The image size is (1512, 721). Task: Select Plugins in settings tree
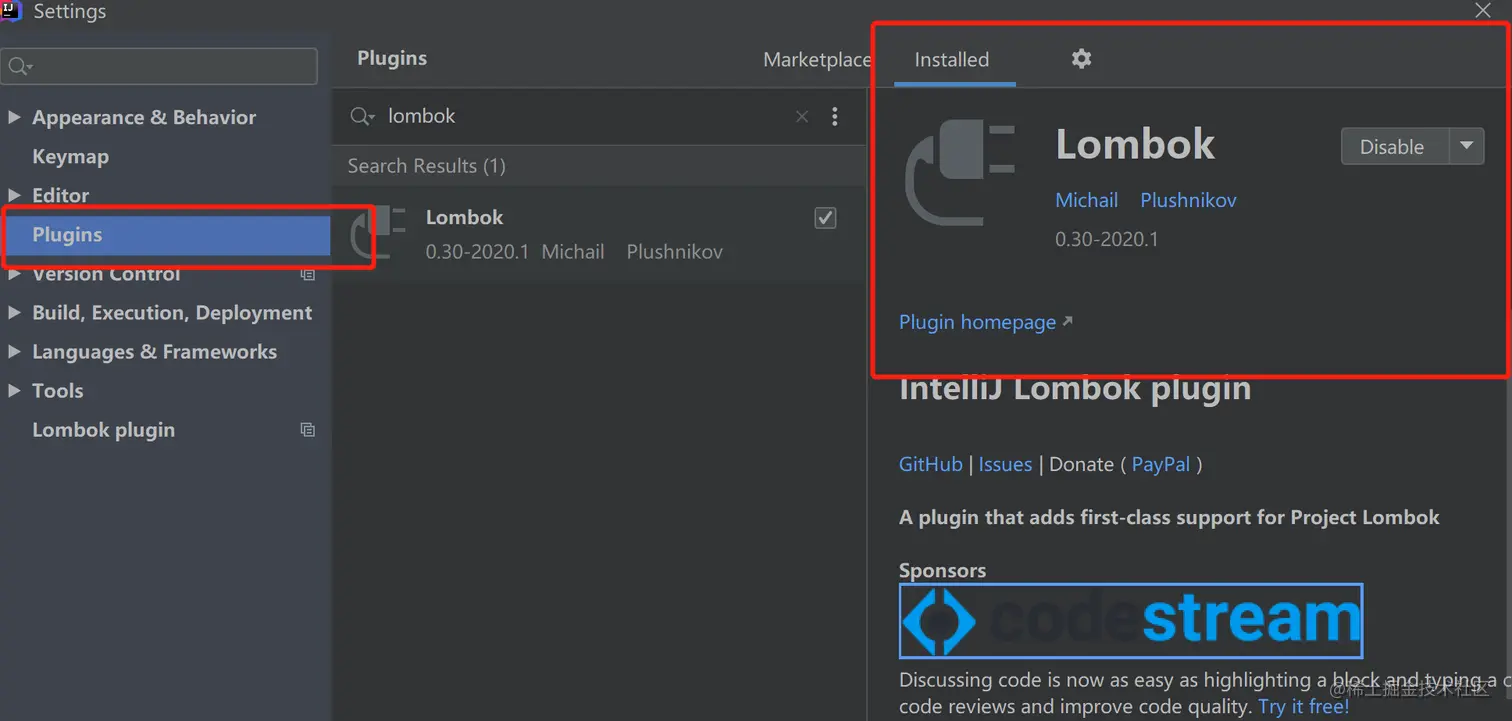[165, 235]
